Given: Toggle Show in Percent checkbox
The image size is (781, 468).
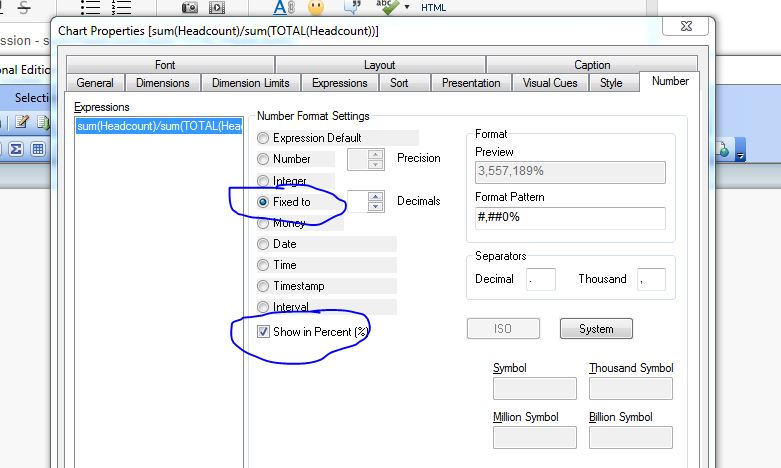Looking at the screenshot, I should point(263,332).
